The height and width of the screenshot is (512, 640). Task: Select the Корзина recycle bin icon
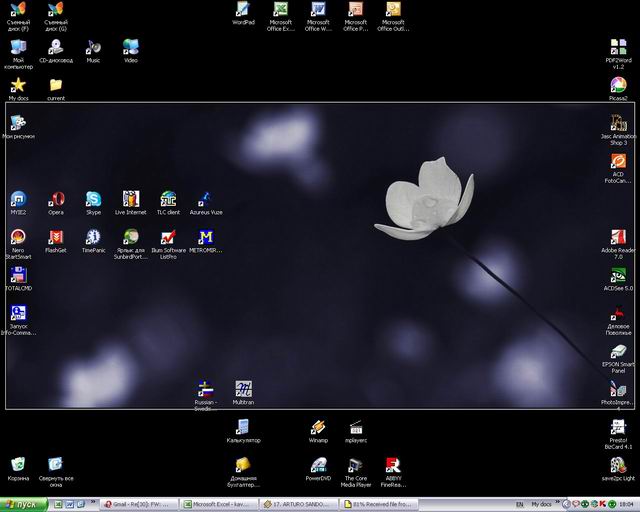(18, 469)
